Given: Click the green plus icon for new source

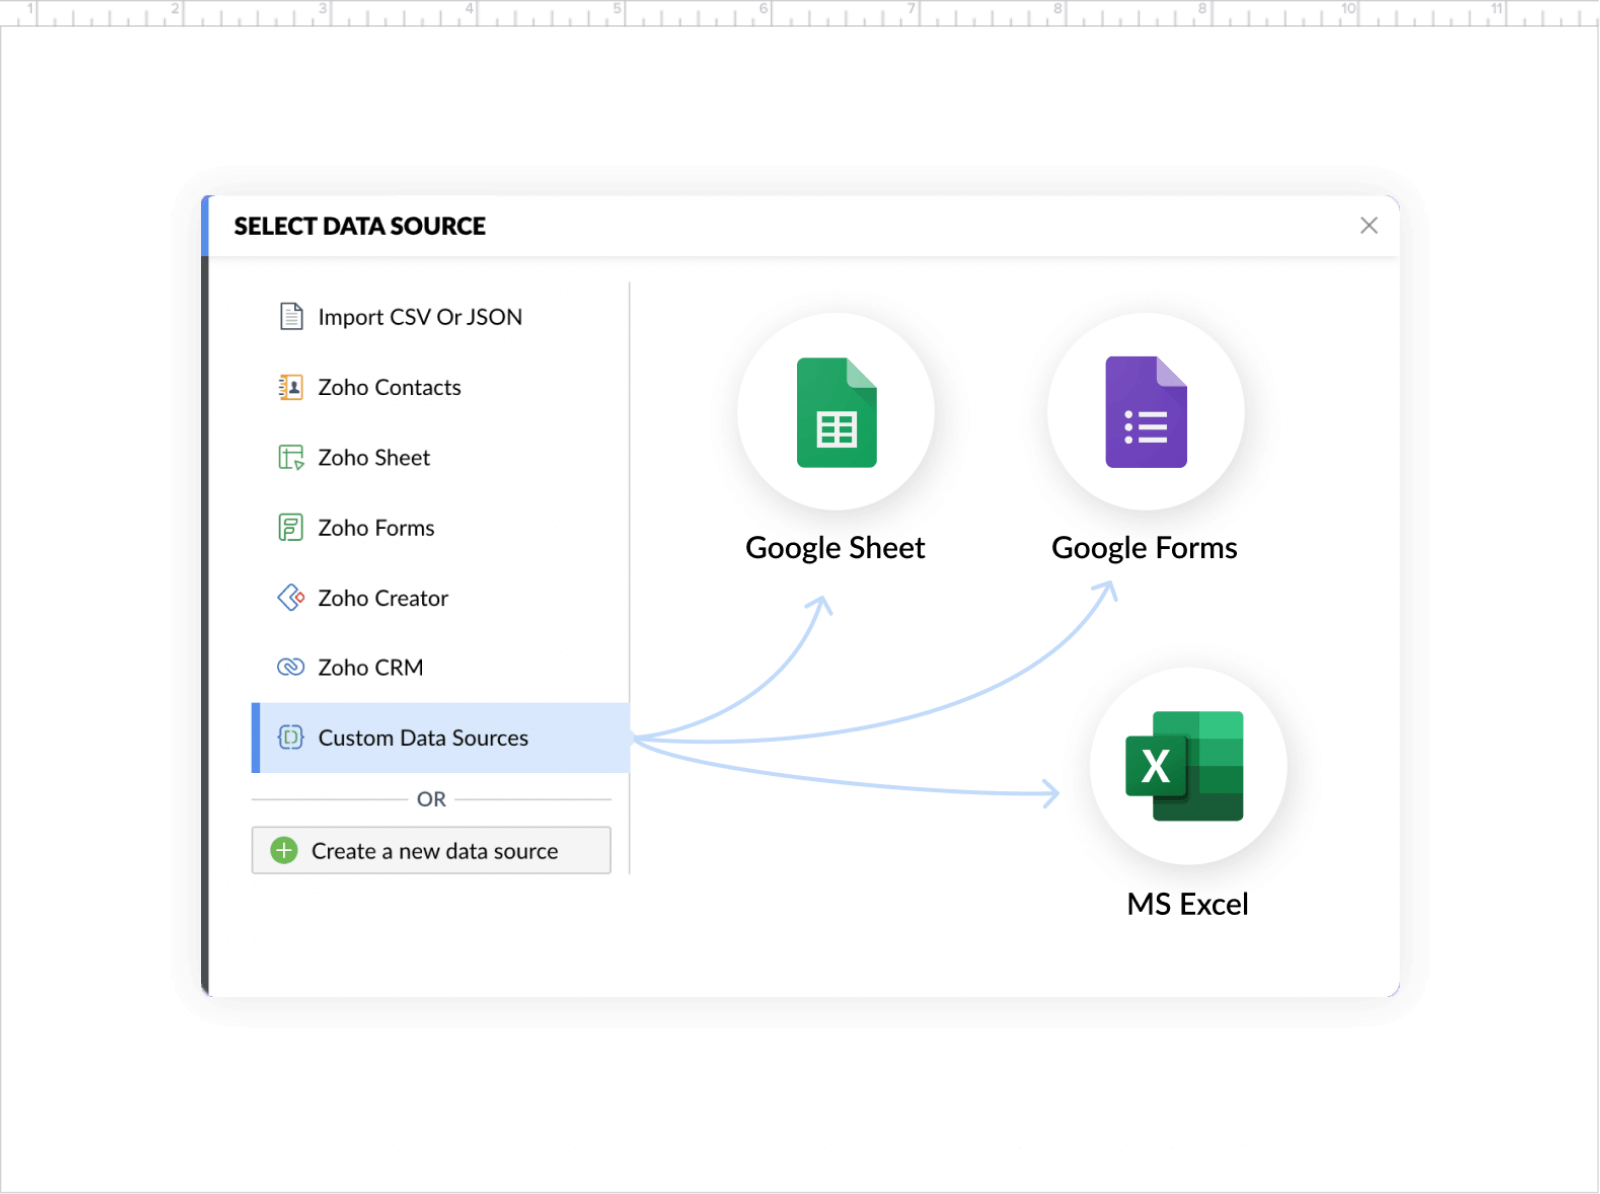Looking at the screenshot, I should [x=283, y=850].
